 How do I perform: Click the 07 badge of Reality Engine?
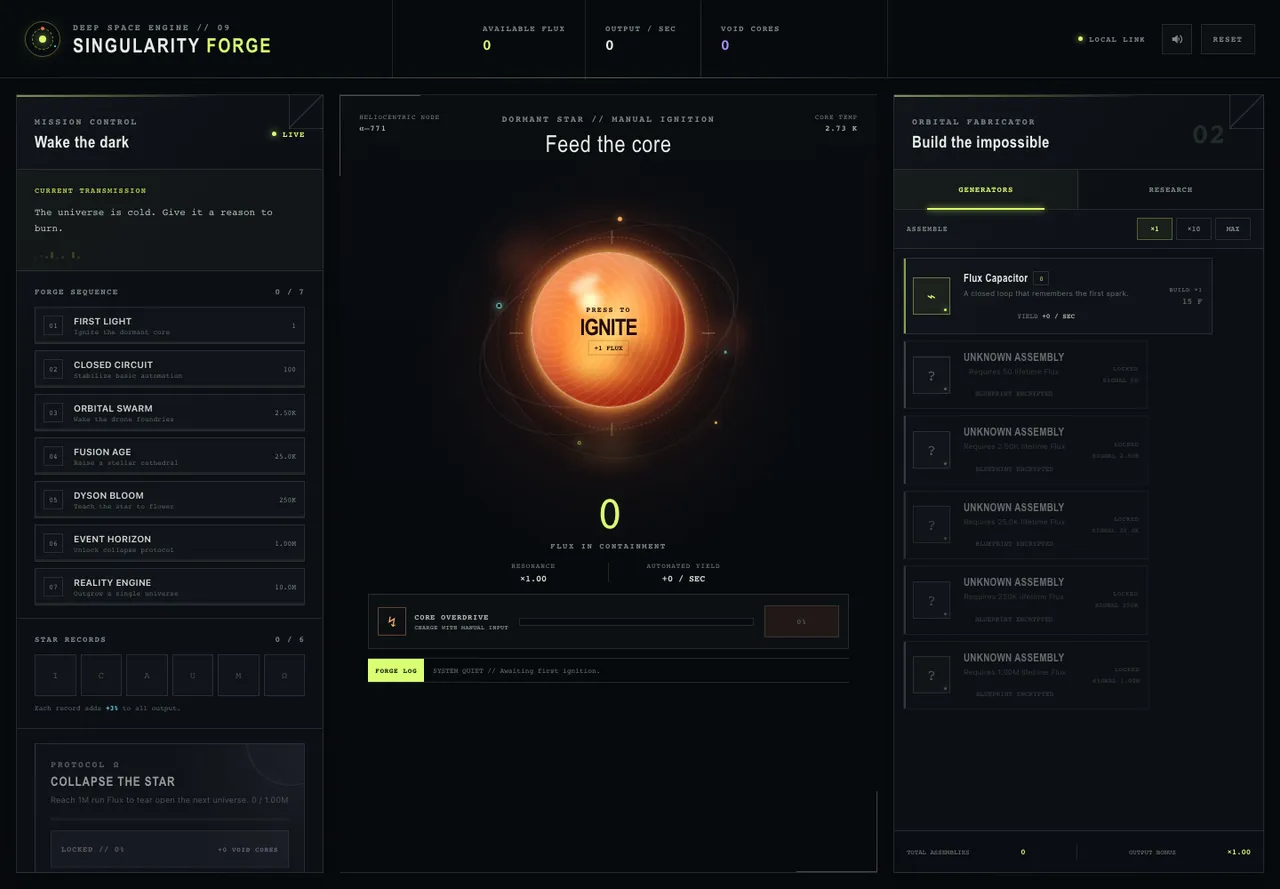(x=53, y=587)
